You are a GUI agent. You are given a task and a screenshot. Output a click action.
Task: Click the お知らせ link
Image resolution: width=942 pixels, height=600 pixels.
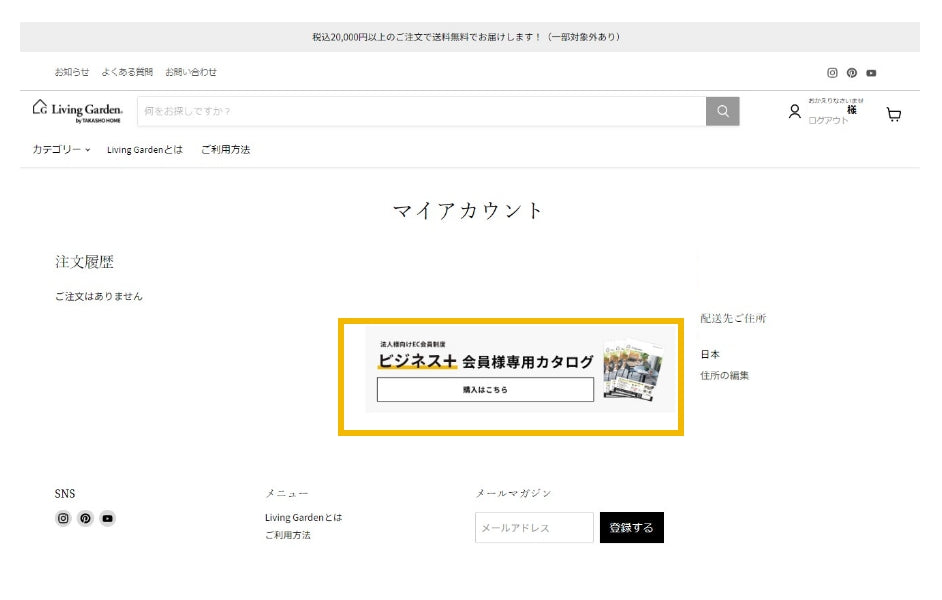(72, 72)
